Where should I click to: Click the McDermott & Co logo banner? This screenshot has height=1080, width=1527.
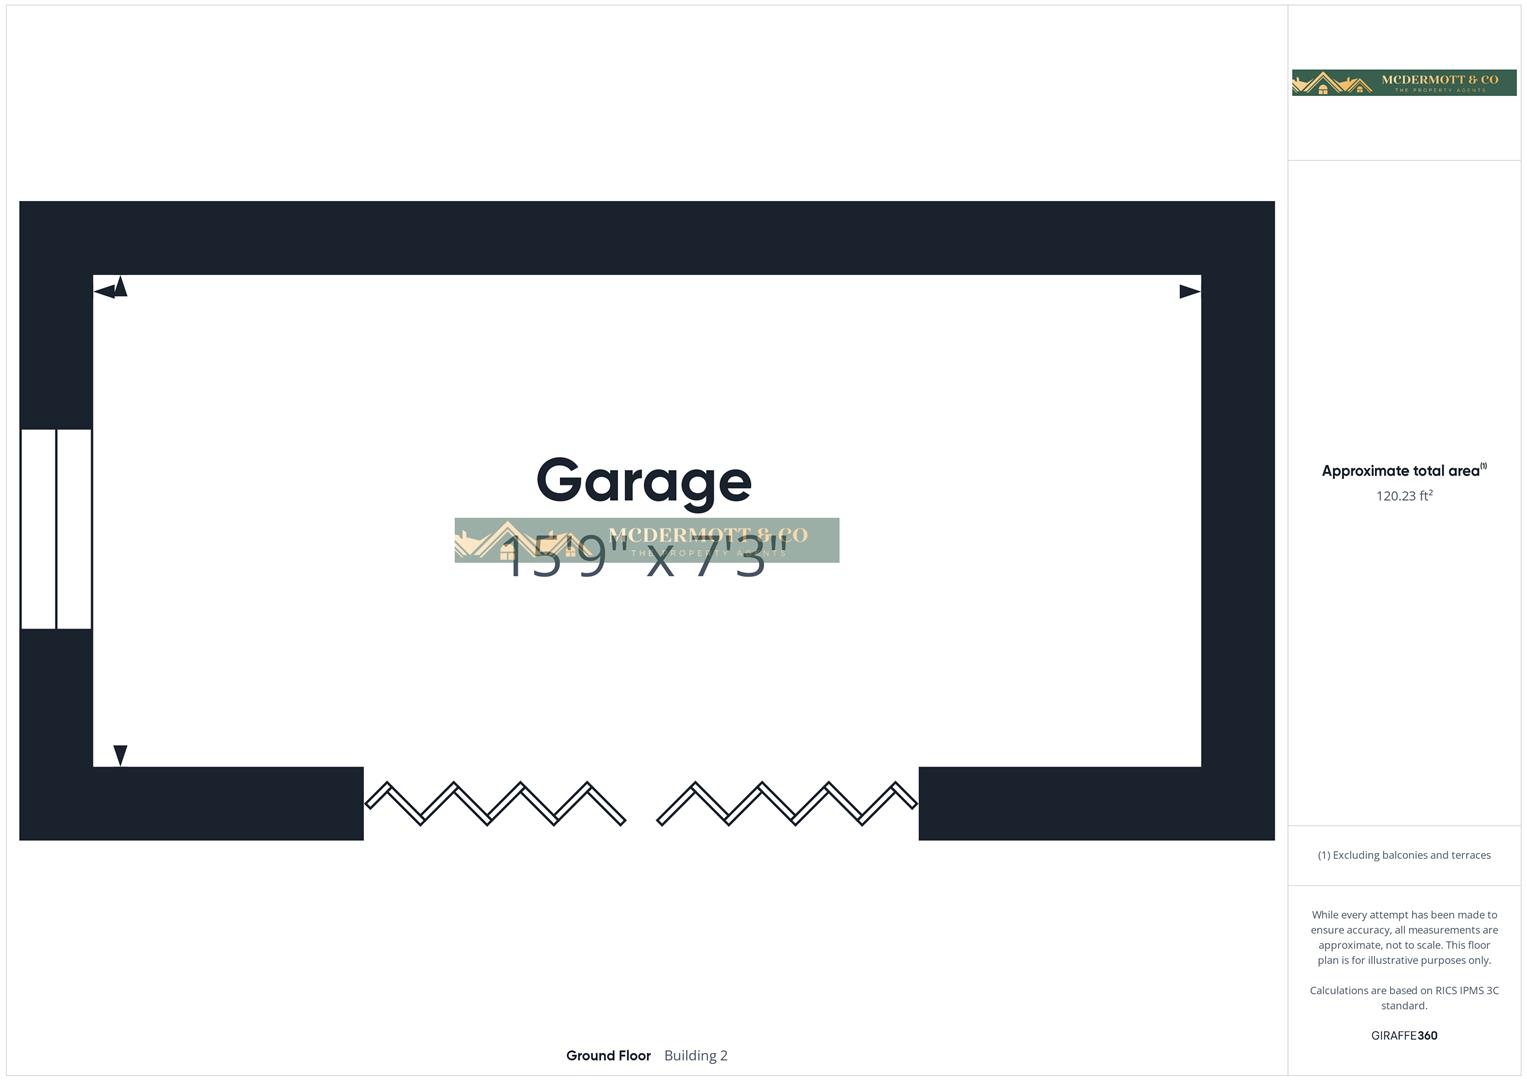pos(1404,83)
